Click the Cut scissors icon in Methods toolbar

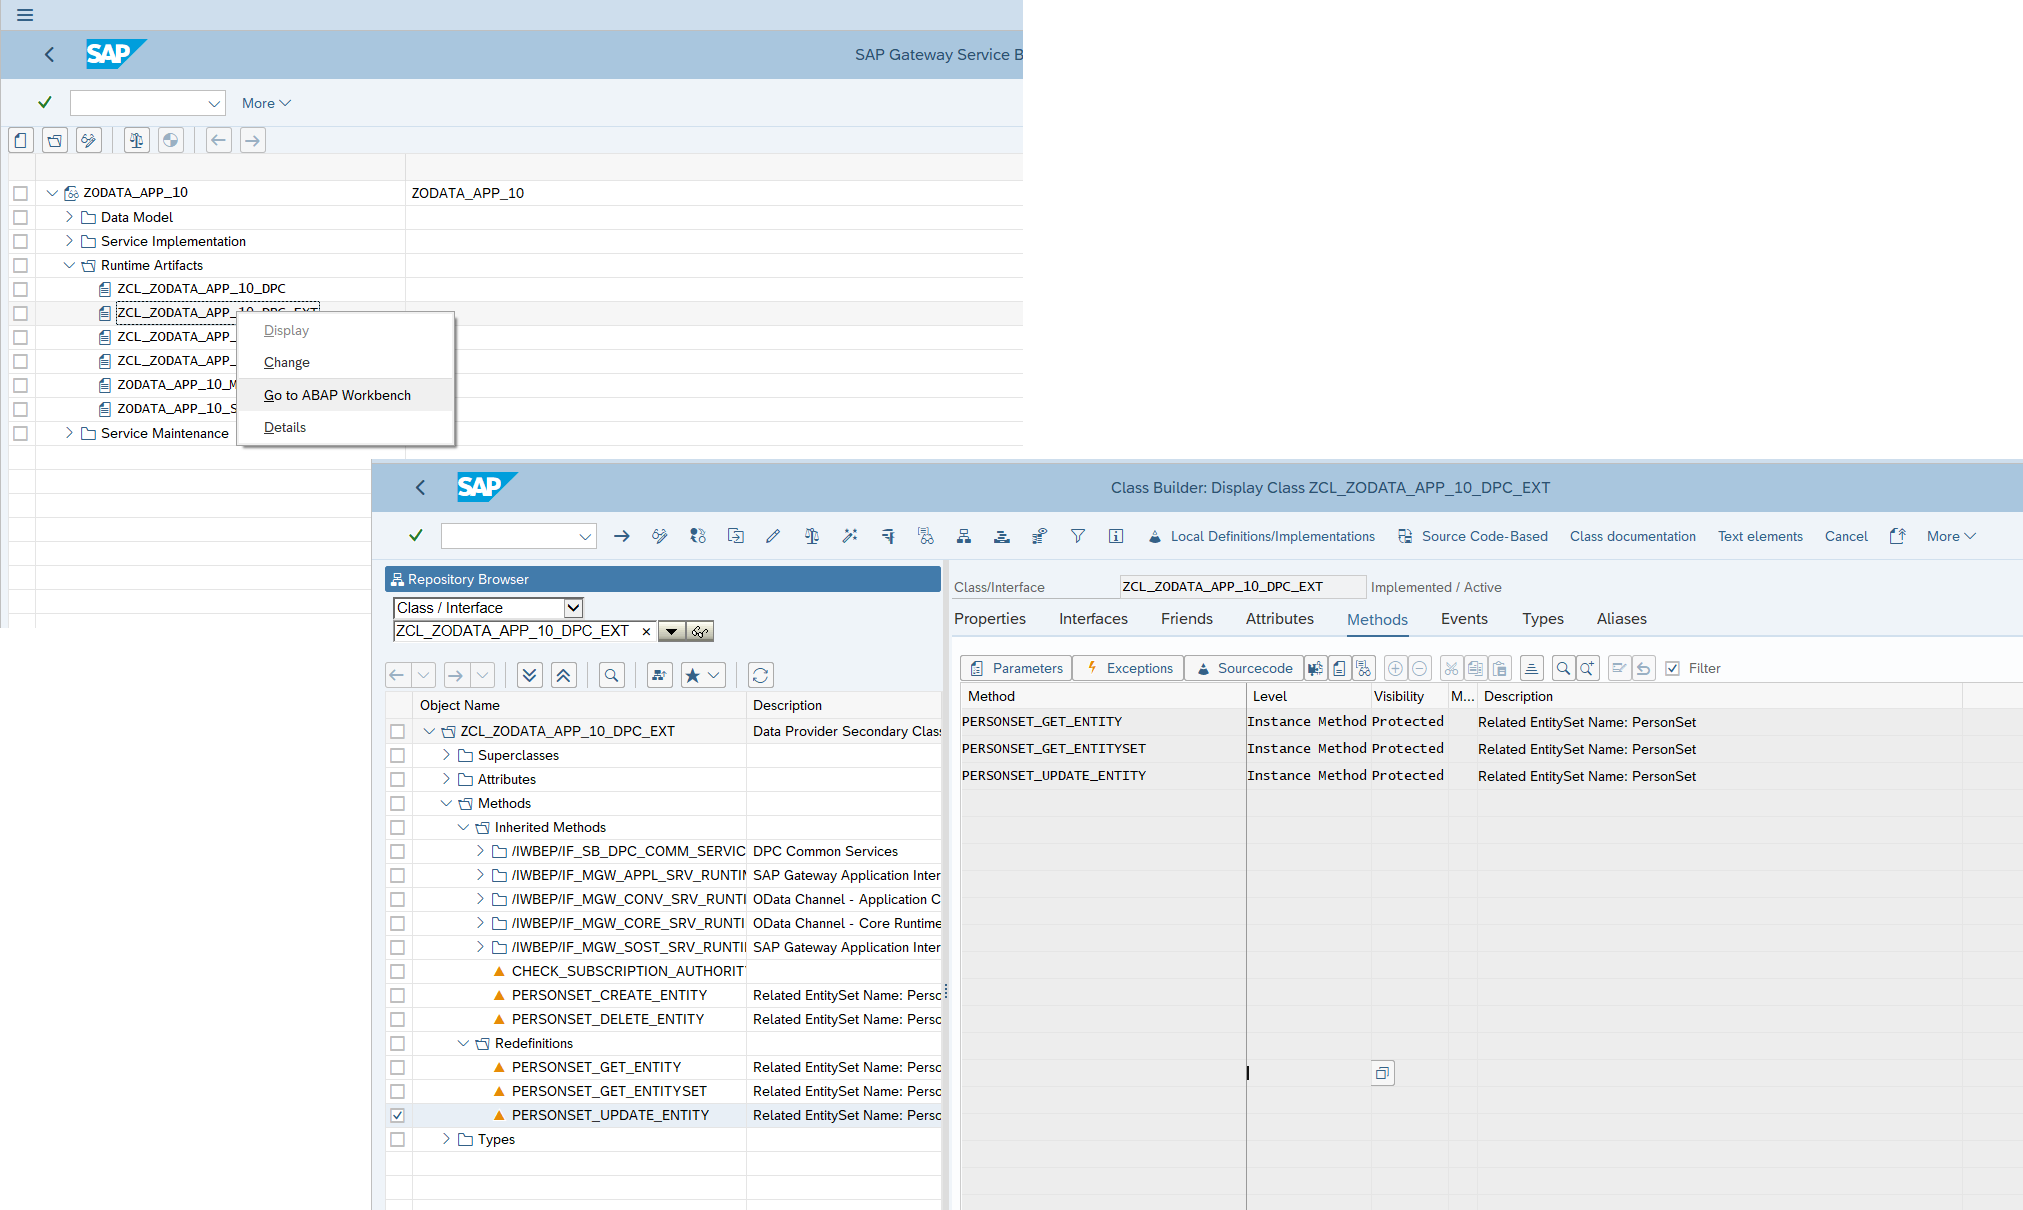pos(1451,668)
